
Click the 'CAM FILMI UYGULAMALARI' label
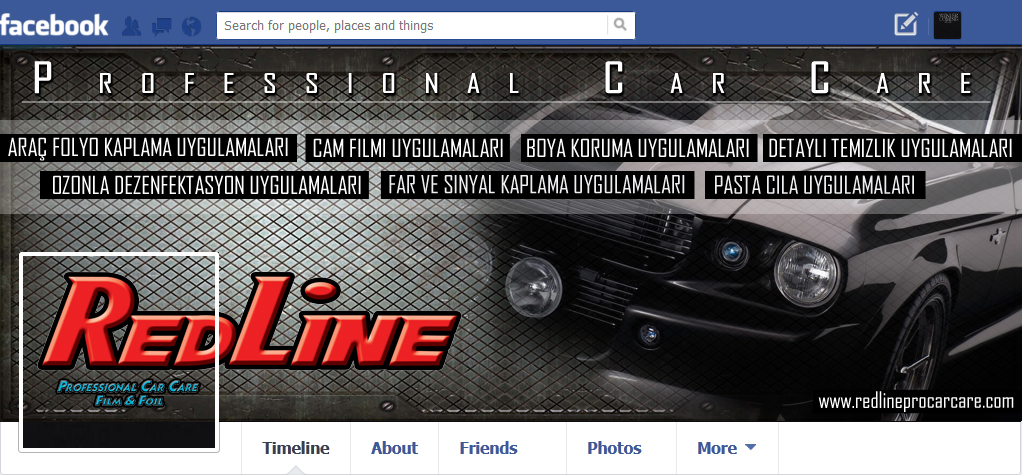408,149
